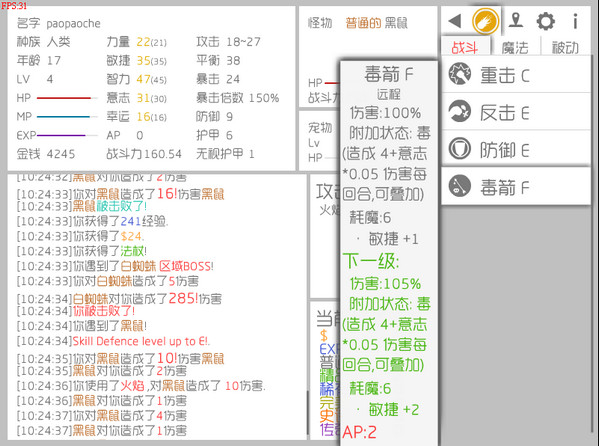Viewport: 599px width, 446px height.
Task: Select the 防御 E skill label
Action: (505, 150)
